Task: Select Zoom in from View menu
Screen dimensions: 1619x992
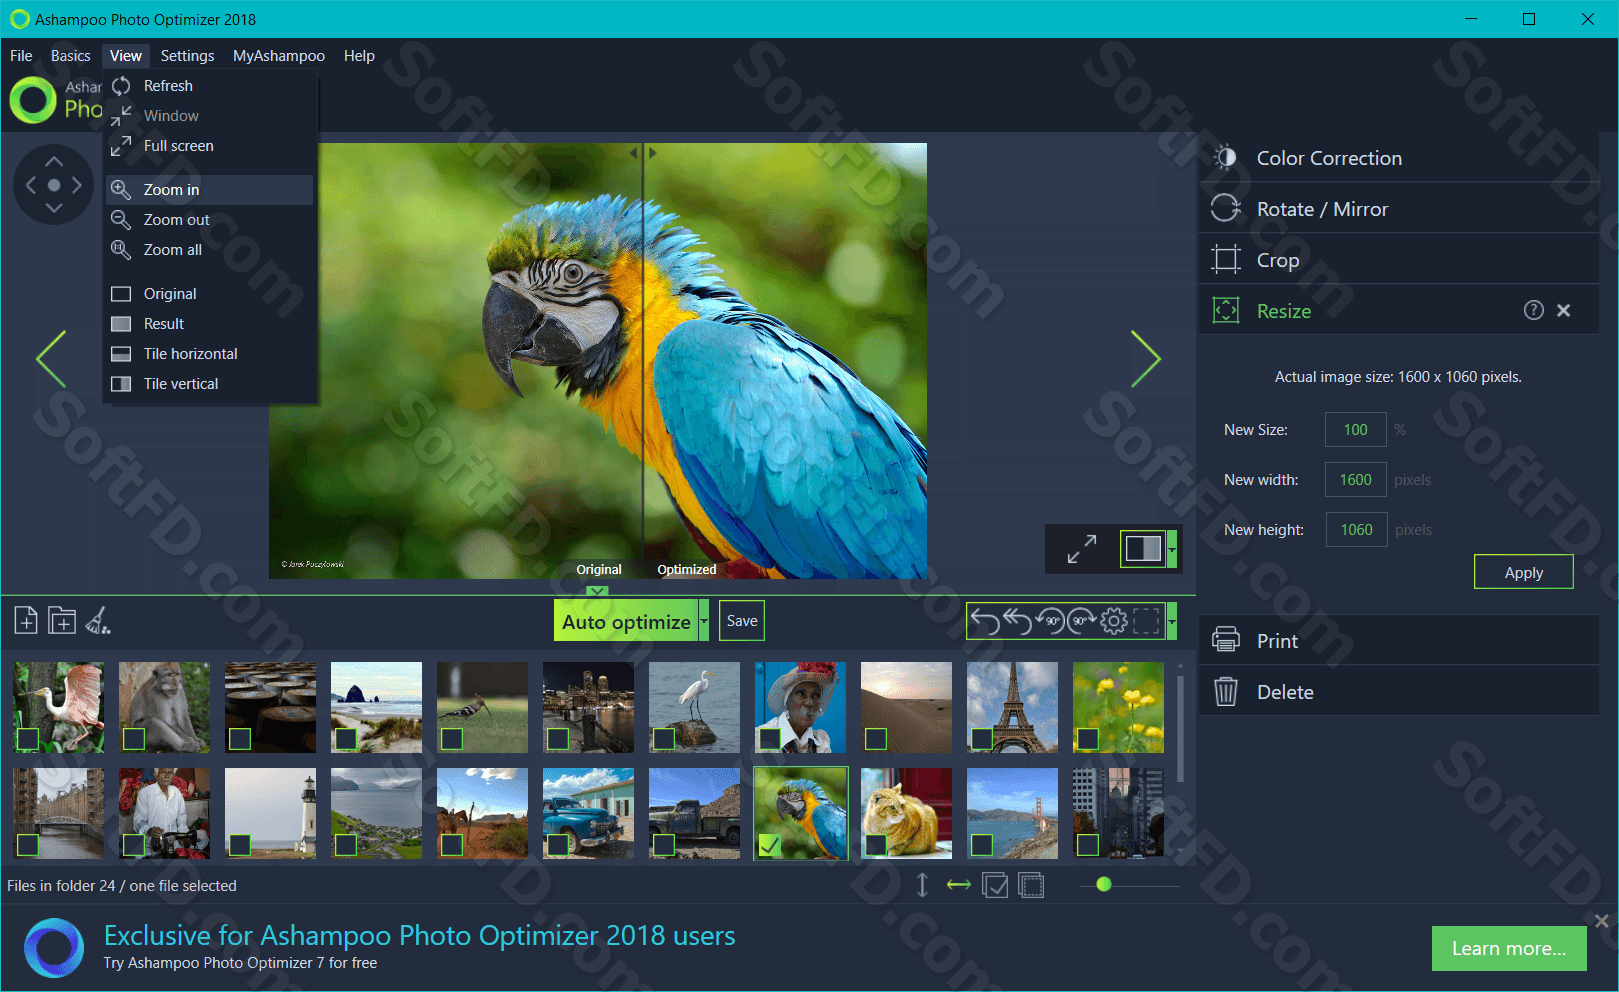Action: click(210, 190)
